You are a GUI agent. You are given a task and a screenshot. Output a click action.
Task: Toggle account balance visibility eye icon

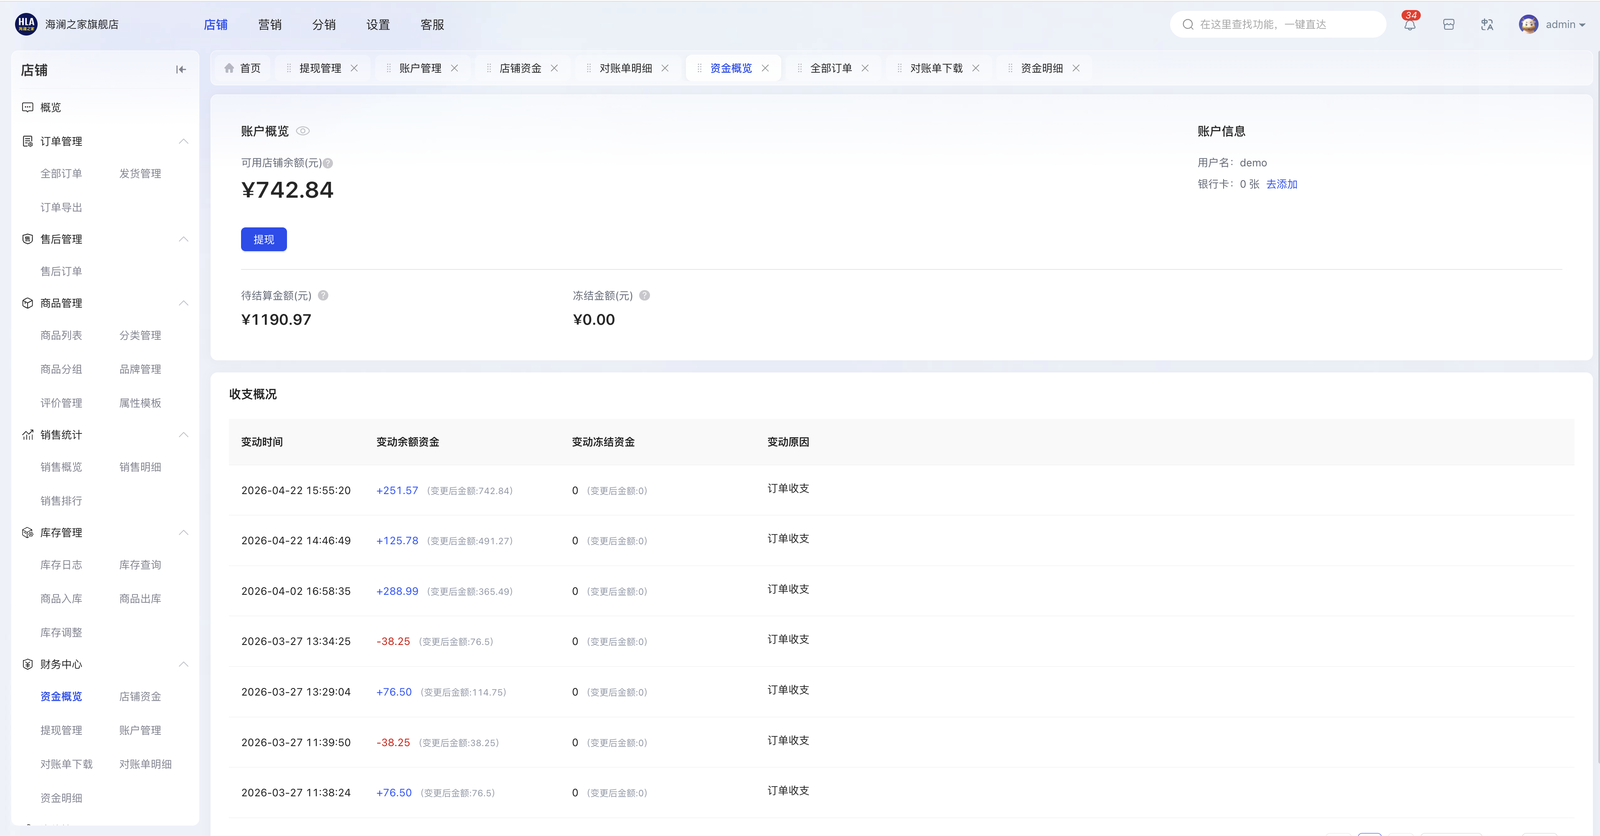click(x=303, y=131)
